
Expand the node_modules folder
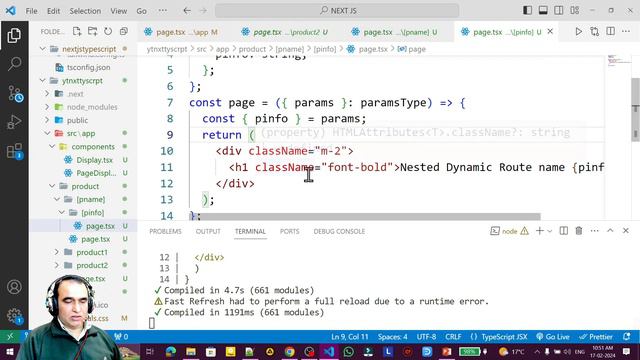point(47,107)
